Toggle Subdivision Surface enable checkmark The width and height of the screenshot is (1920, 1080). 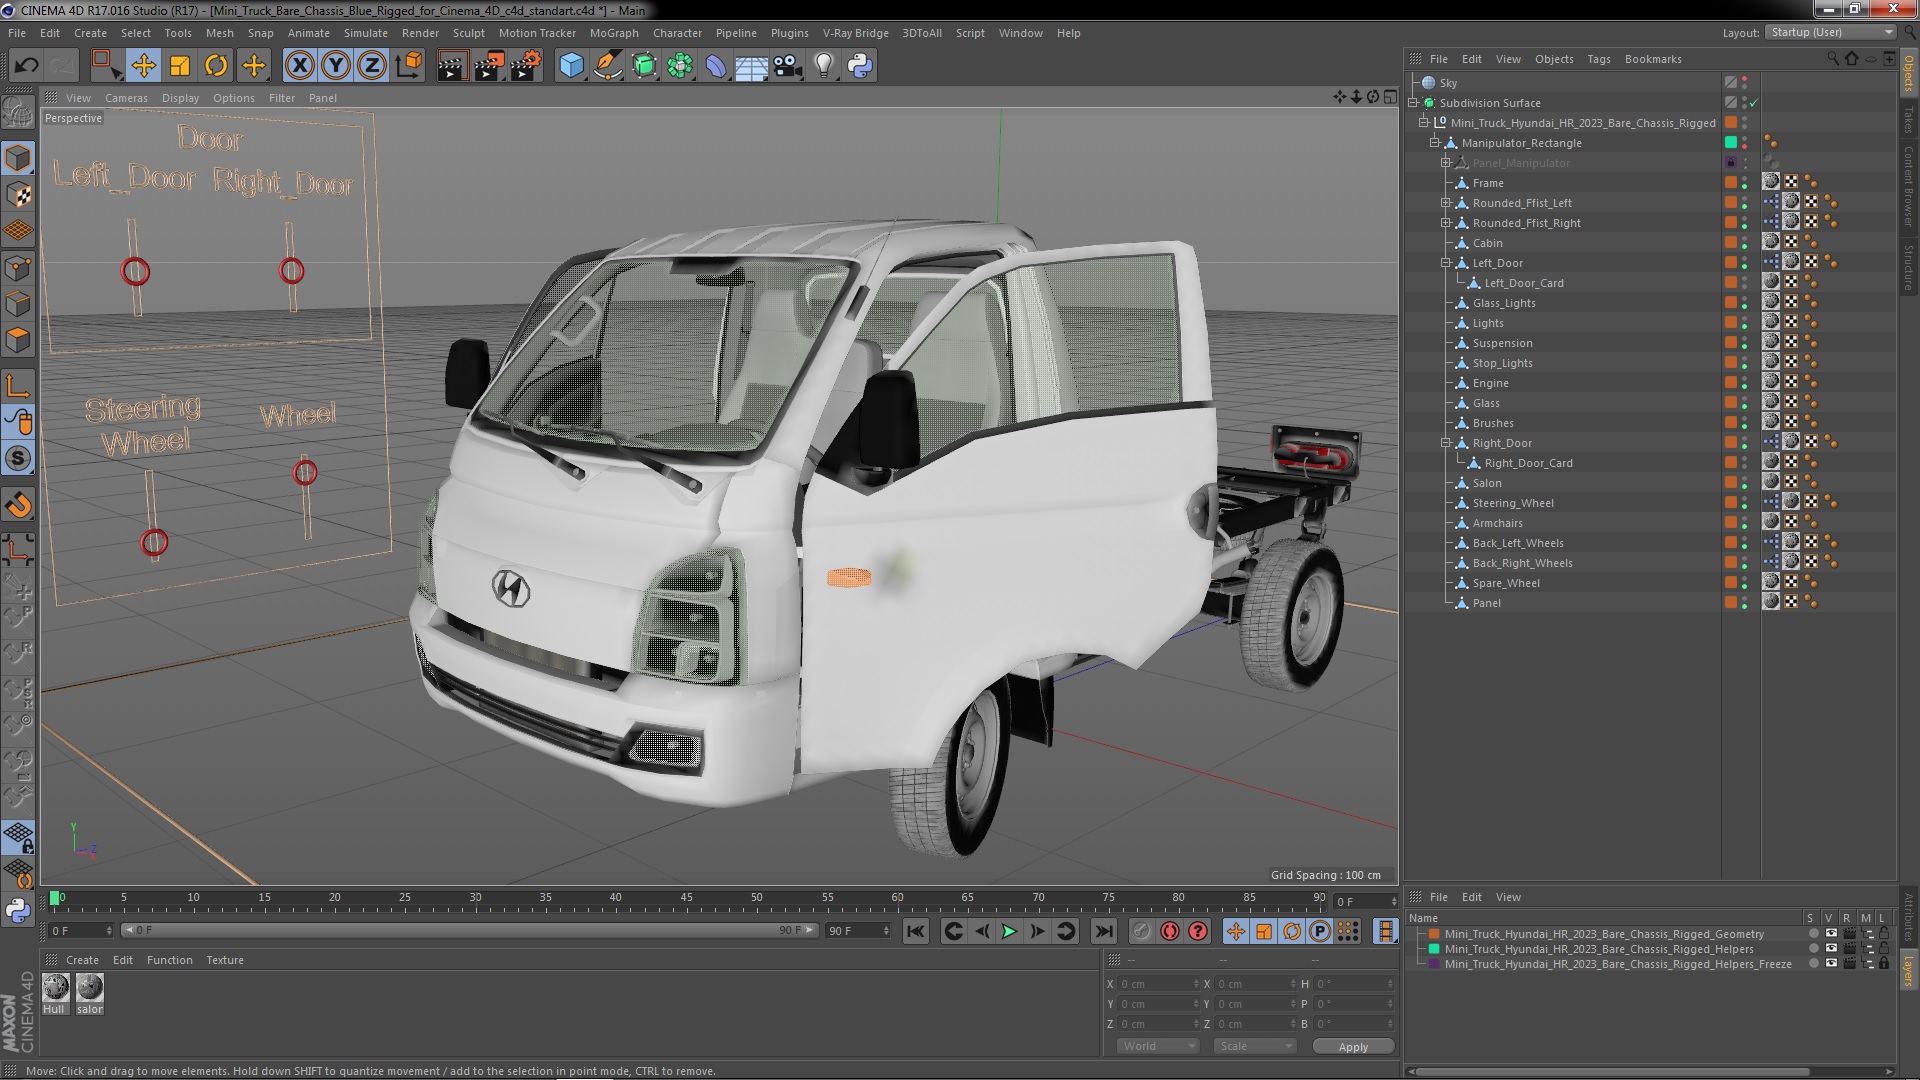pos(1754,103)
